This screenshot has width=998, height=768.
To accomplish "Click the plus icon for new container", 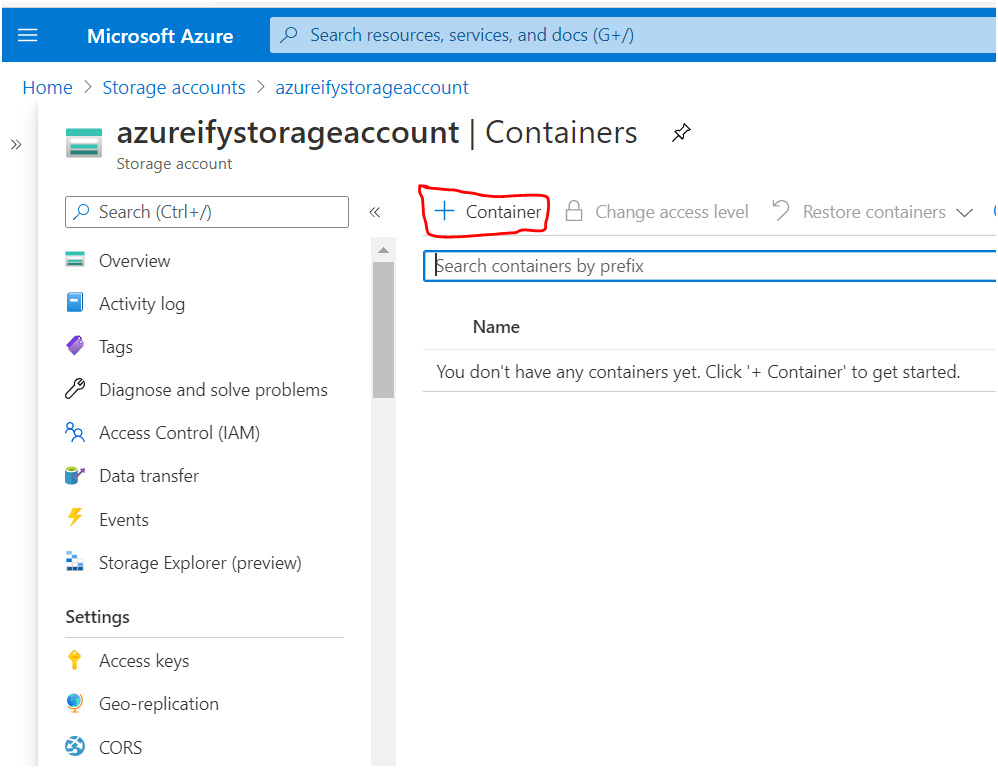I will [444, 211].
